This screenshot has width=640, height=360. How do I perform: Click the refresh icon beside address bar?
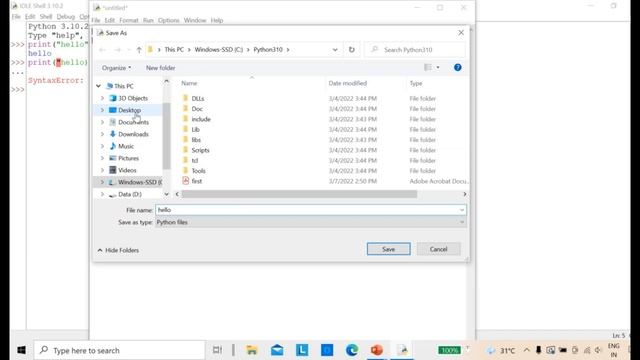click(x=351, y=50)
